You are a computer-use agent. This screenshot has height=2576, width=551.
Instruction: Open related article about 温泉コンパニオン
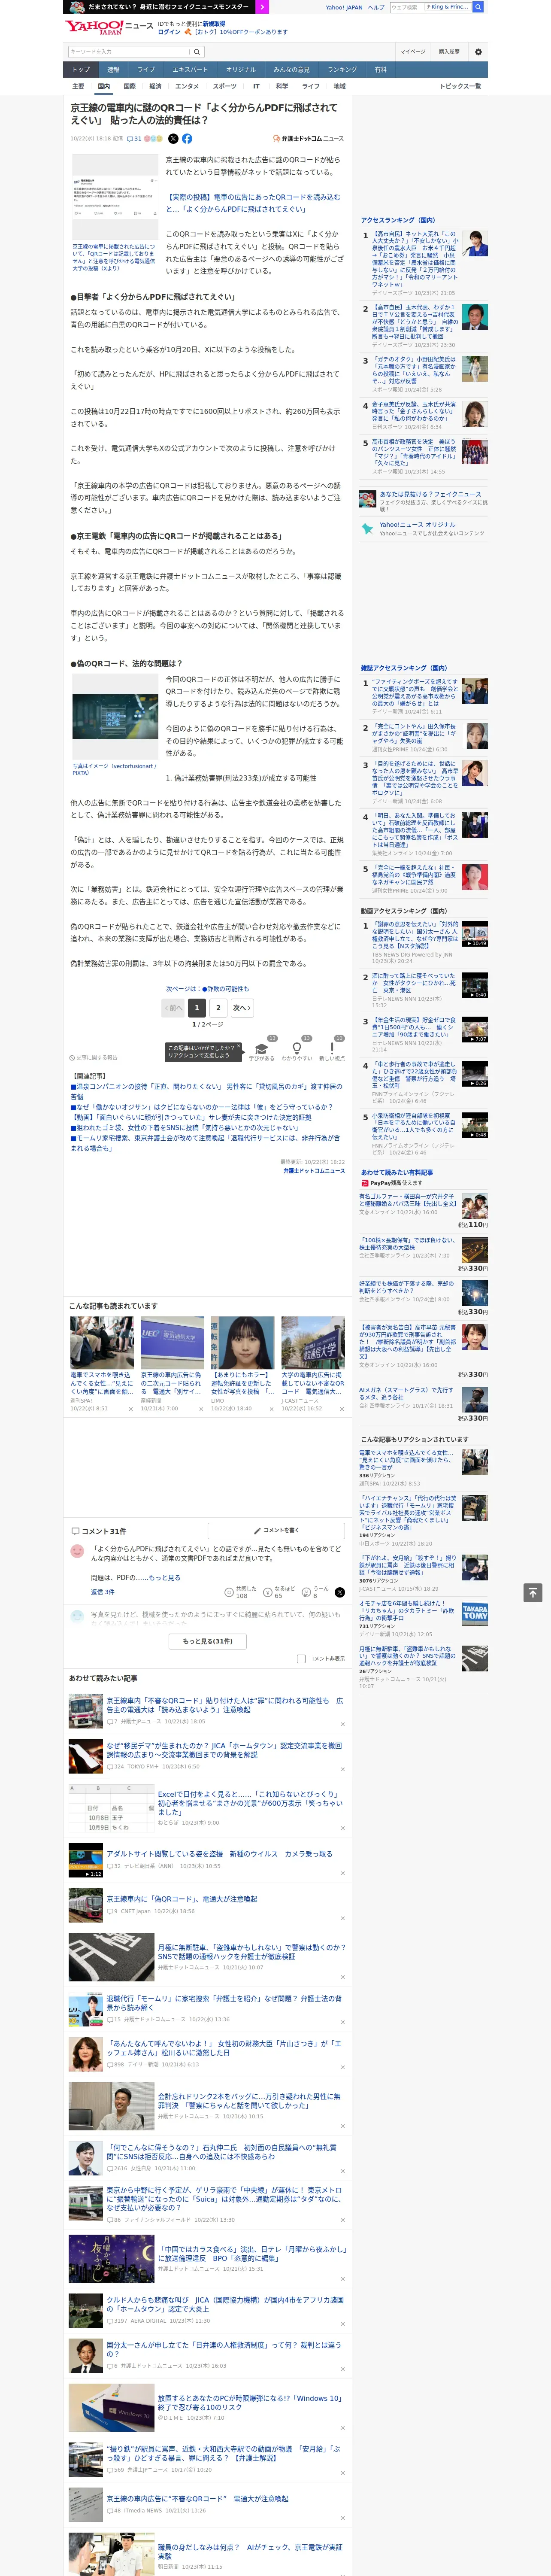pyautogui.click(x=206, y=1091)
